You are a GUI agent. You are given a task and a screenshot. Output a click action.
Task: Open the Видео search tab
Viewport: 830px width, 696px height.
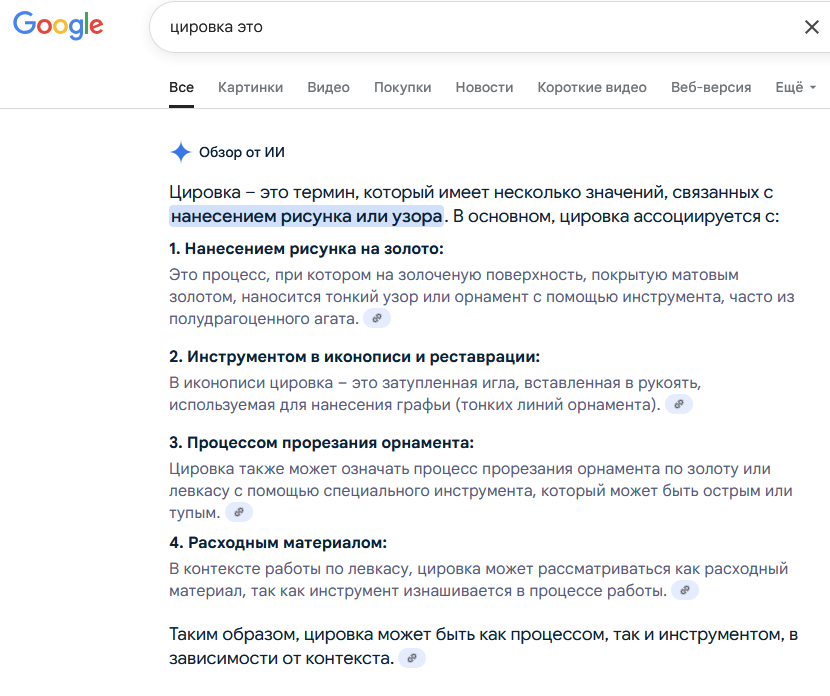point(328,87)
